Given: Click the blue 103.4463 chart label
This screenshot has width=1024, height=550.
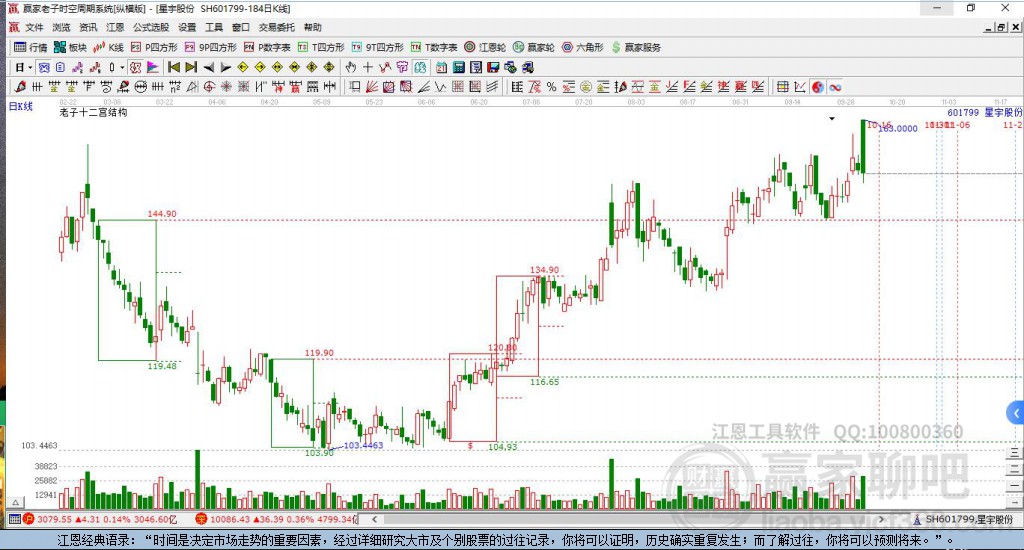Looking at the screenshot, I should tap(363, 445).
